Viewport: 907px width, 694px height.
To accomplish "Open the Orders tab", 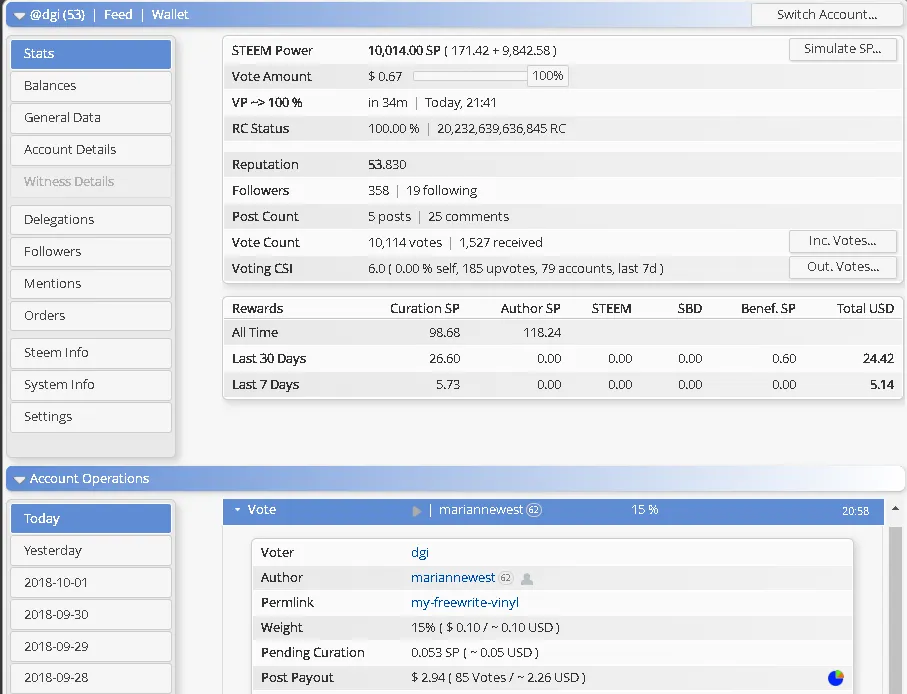I will [91, 316].
